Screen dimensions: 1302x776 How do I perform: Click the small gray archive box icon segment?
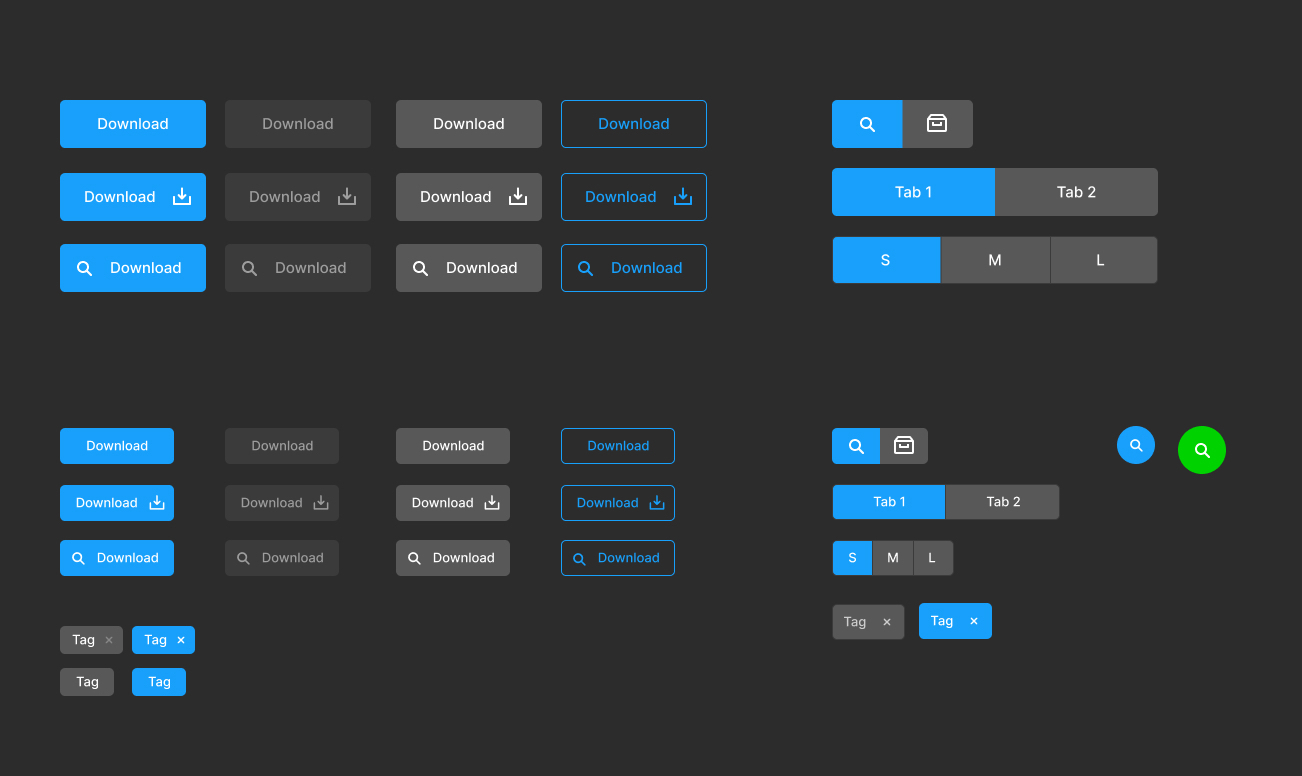[904, 446]
